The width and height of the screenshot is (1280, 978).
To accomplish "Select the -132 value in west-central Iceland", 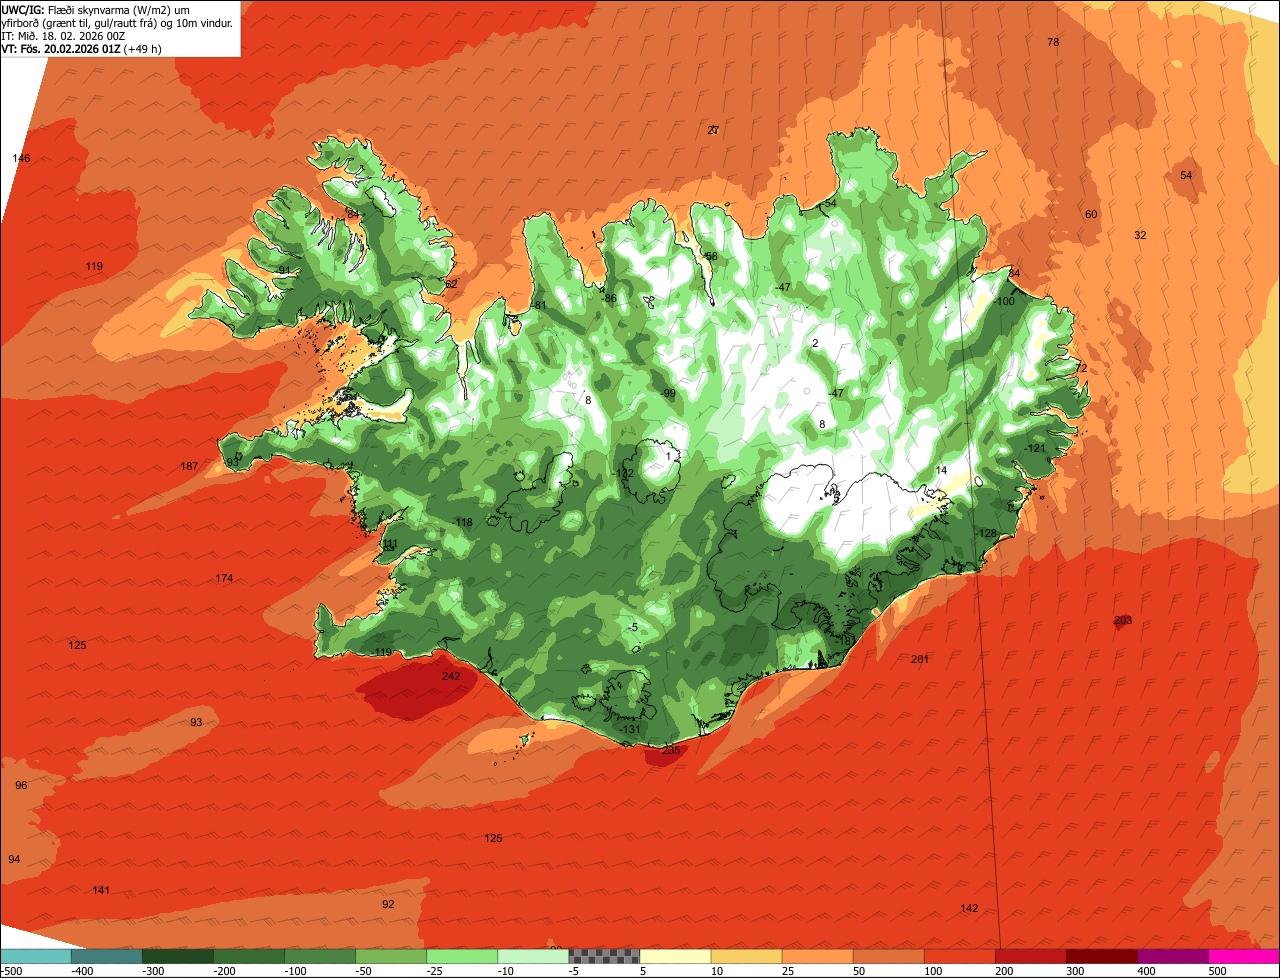I will click(624, 473).
